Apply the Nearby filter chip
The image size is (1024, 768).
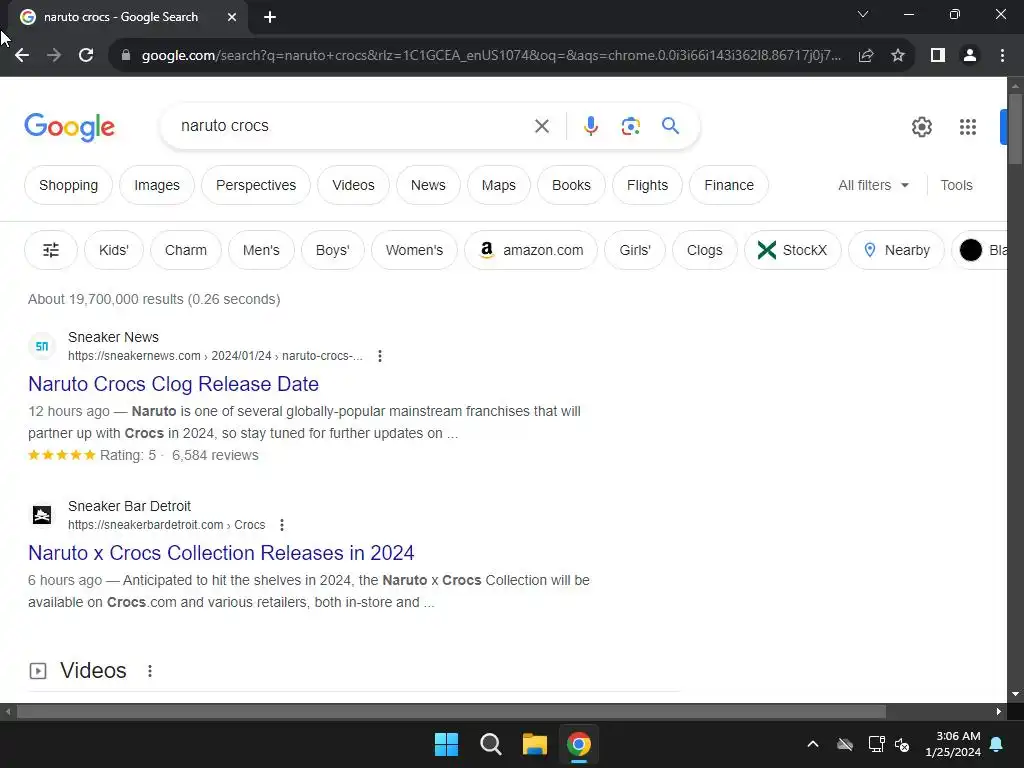896,250
